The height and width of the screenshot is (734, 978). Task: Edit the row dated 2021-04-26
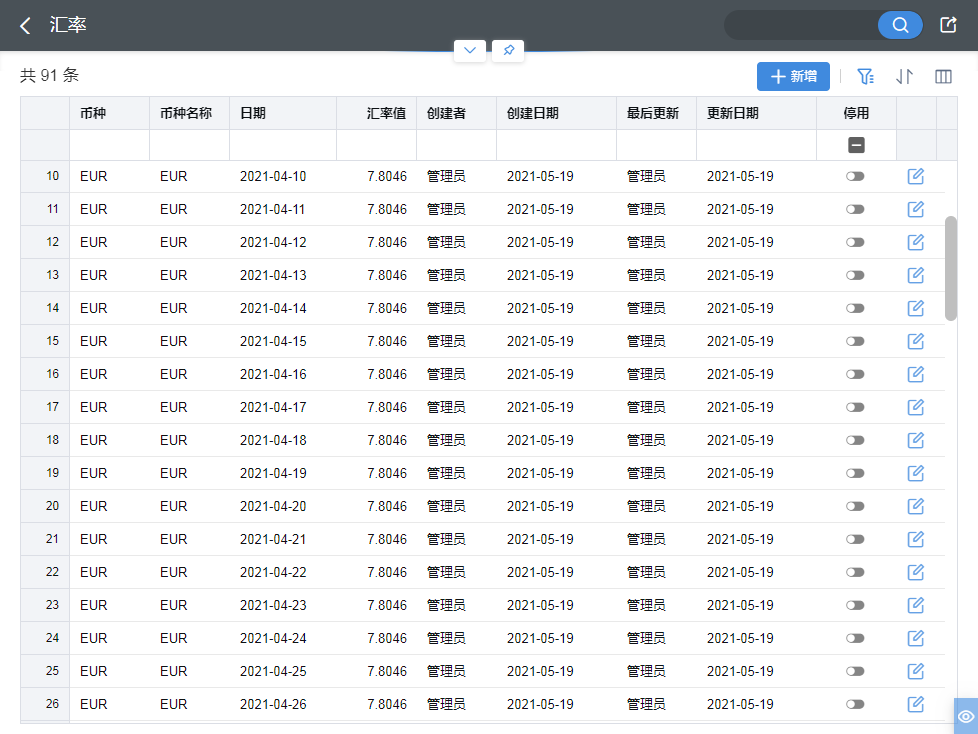point(916,704)
